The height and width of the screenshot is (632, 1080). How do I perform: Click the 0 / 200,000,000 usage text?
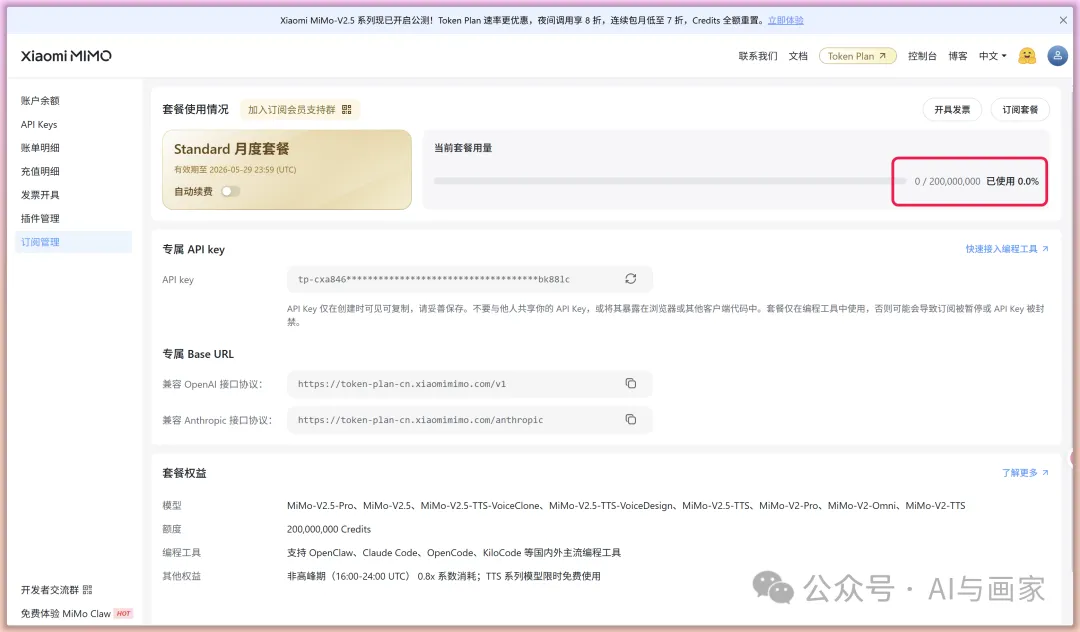[947, 181]
